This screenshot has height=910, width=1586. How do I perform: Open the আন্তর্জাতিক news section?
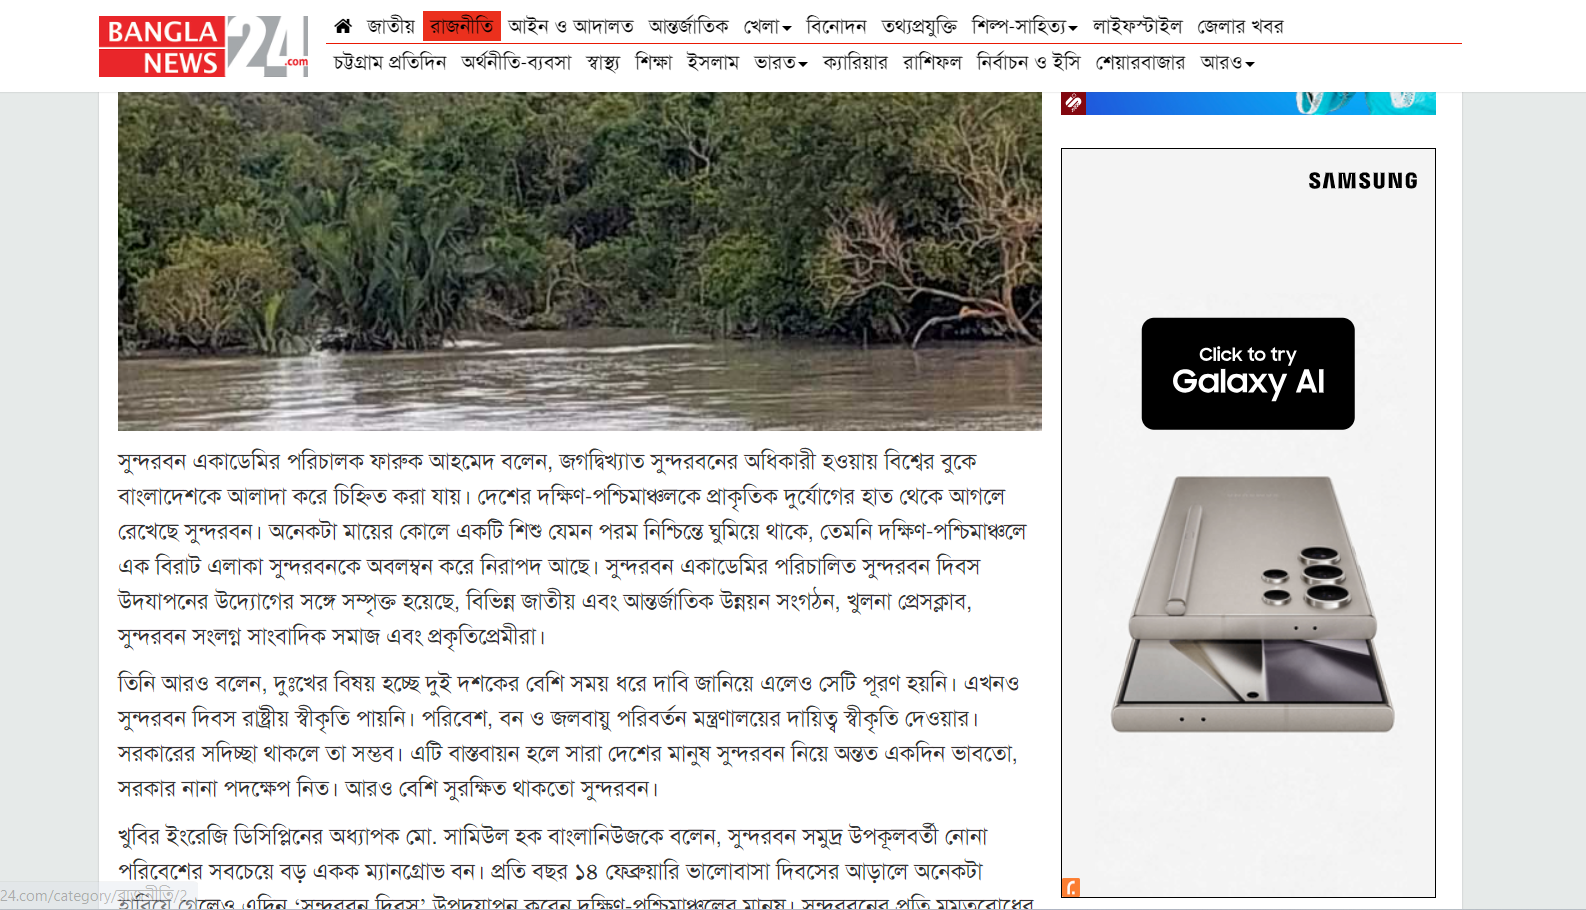pos(688,26)
